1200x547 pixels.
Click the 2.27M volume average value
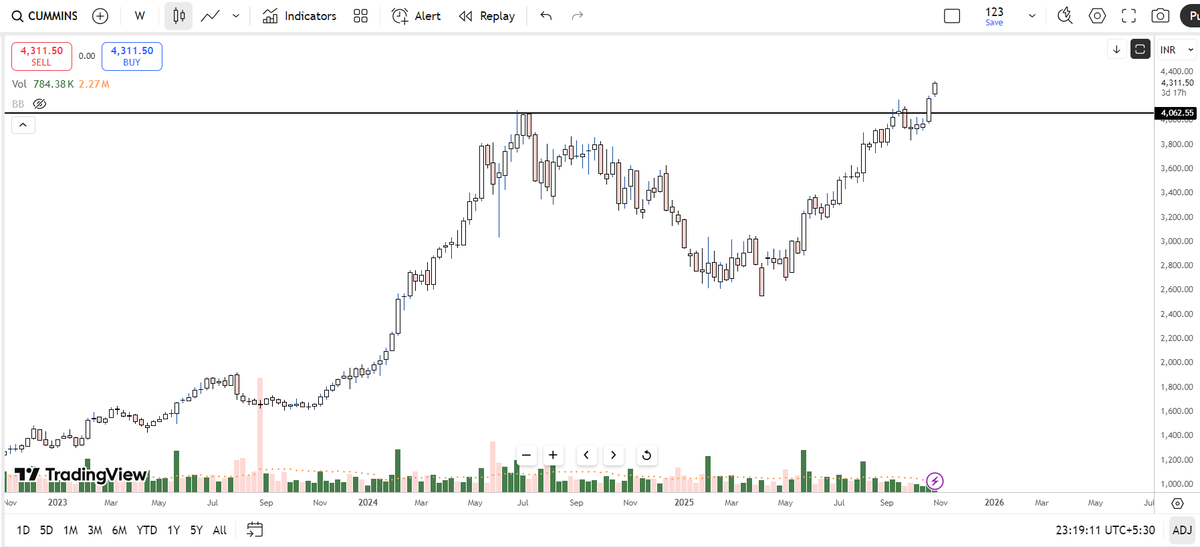point(94,84)
